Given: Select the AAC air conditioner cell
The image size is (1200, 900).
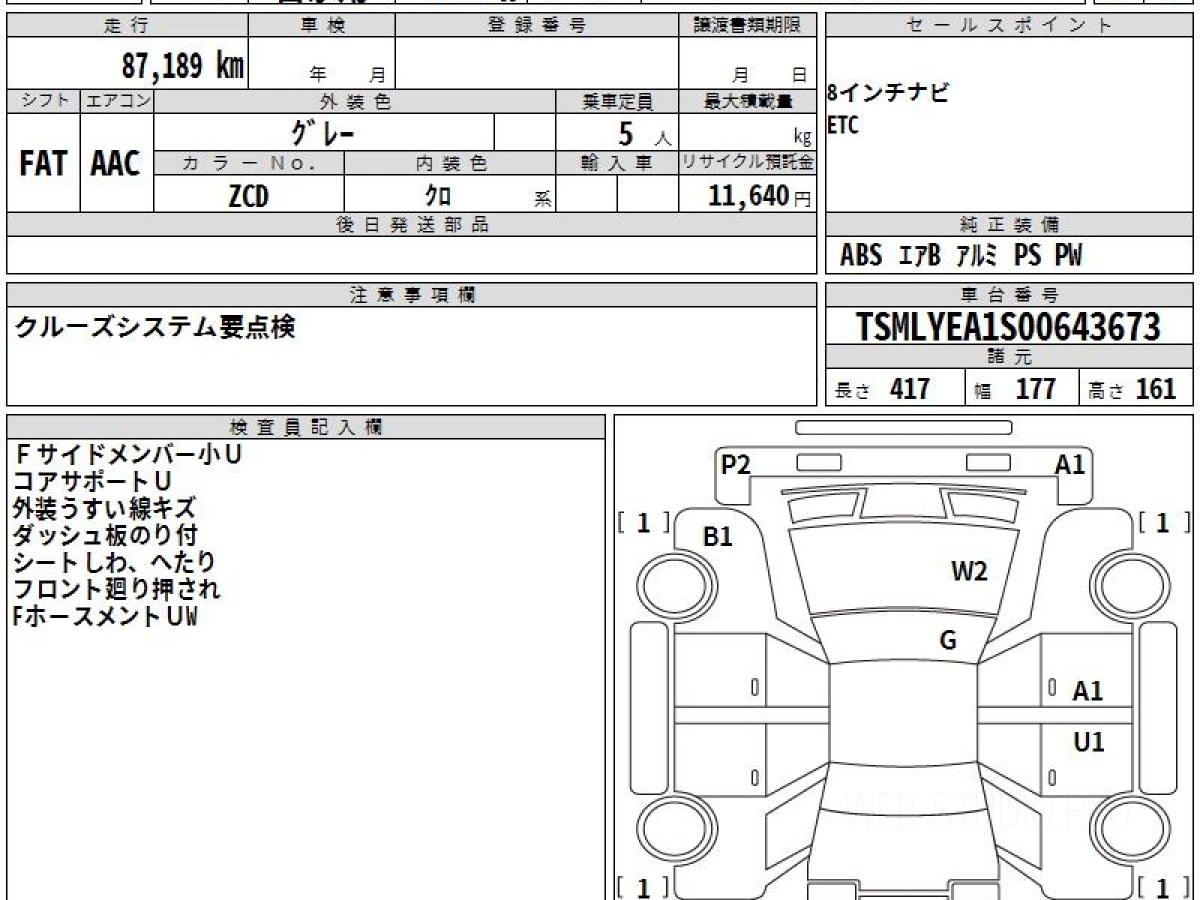Looking at the screenshot, I should point(116,163).
